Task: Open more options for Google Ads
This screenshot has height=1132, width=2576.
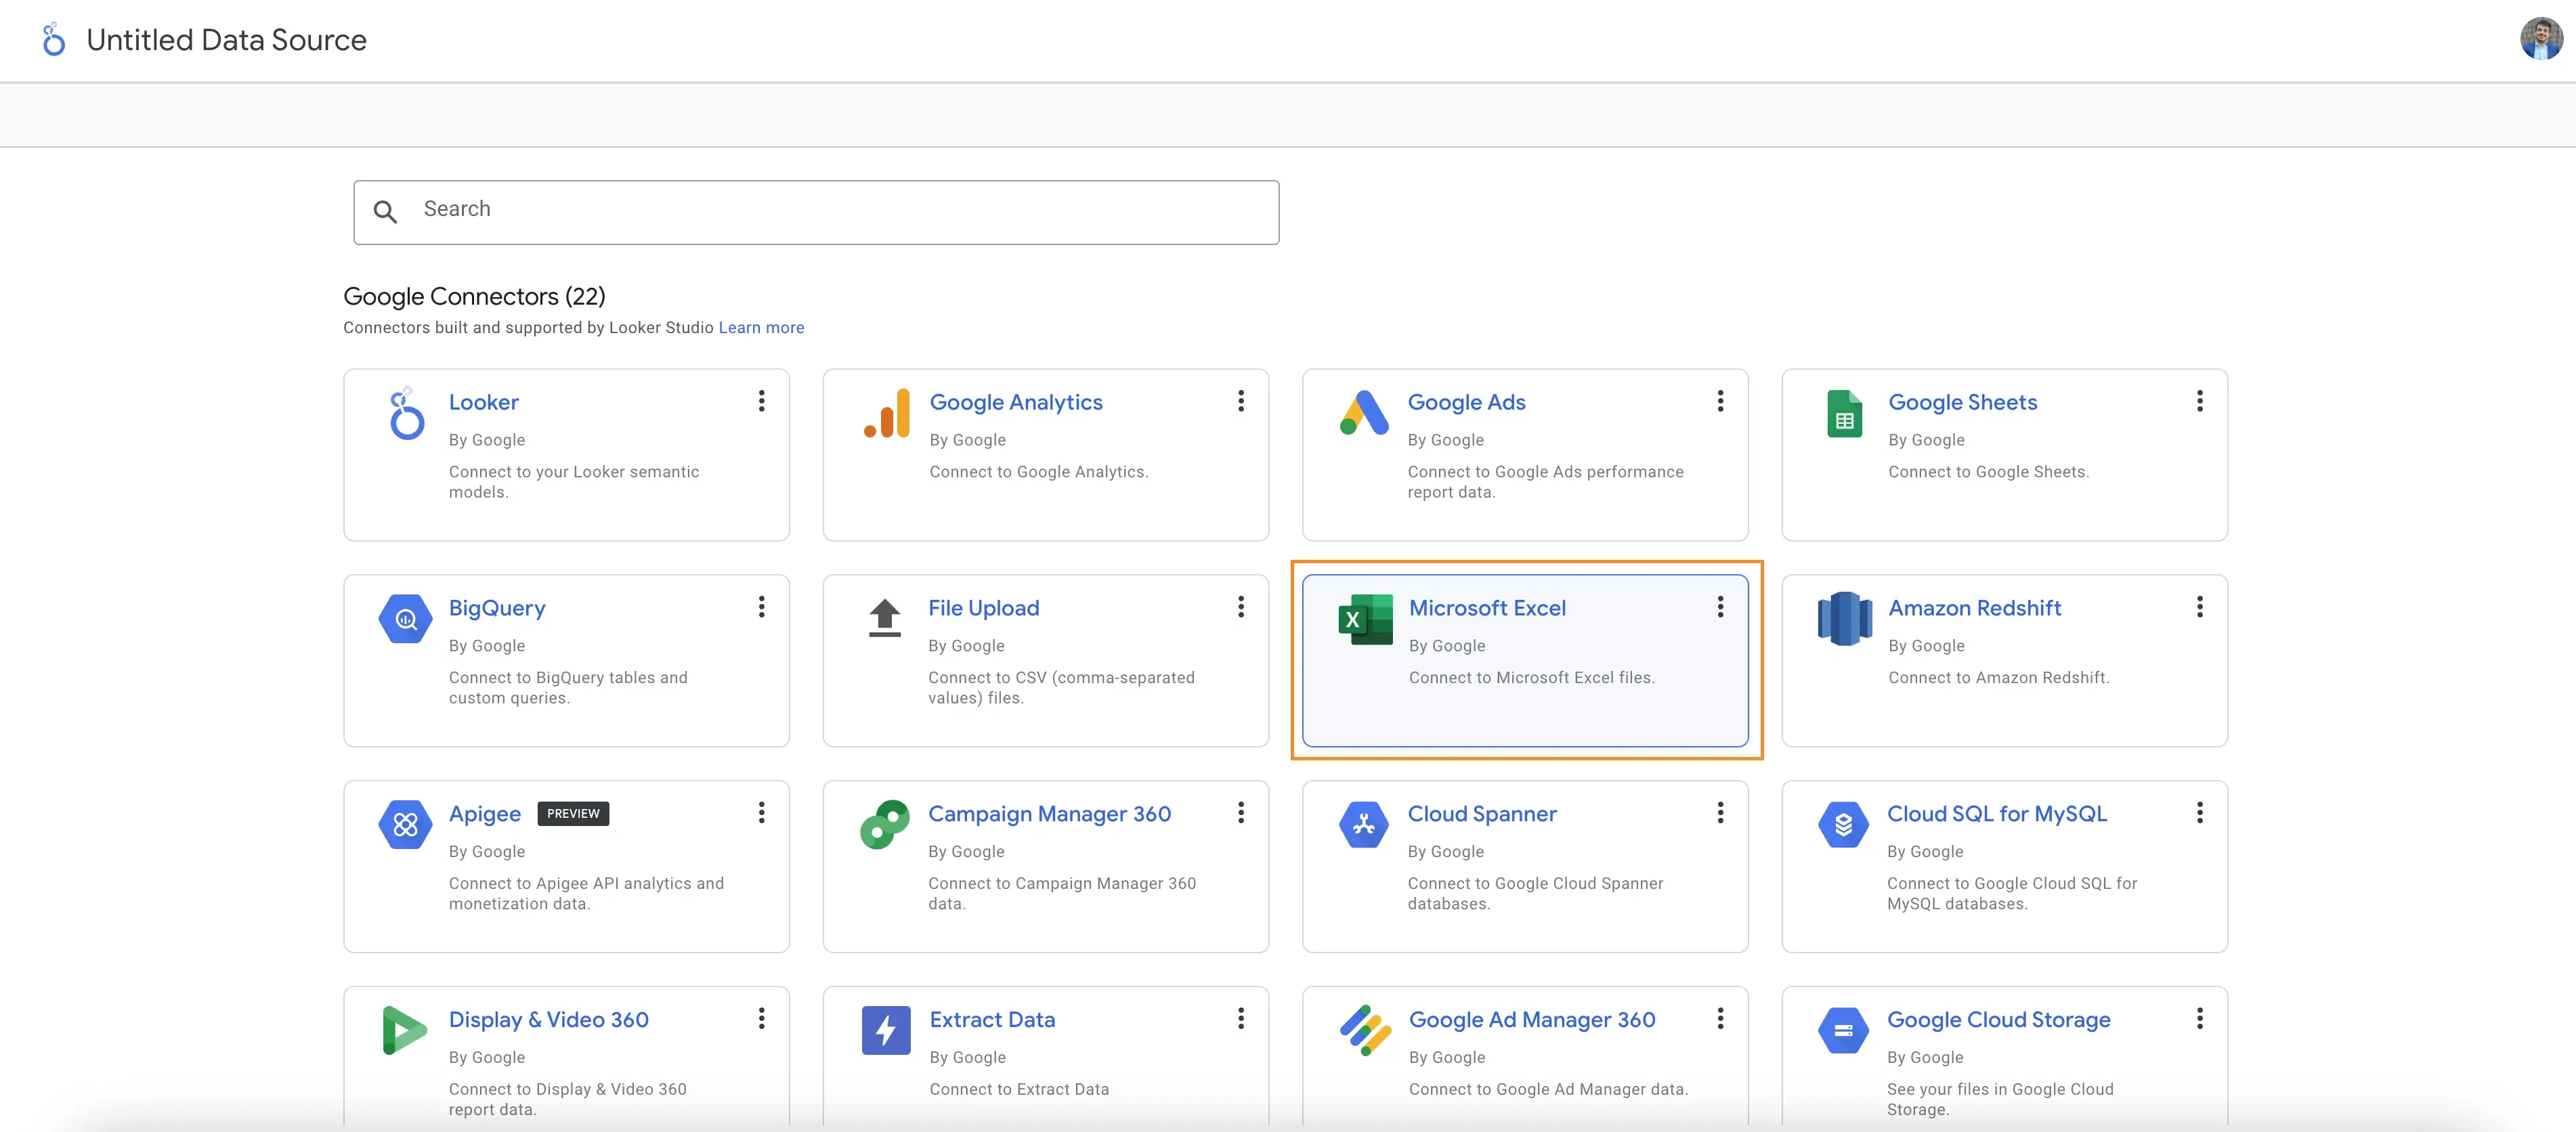Action: coord(1720,401)
